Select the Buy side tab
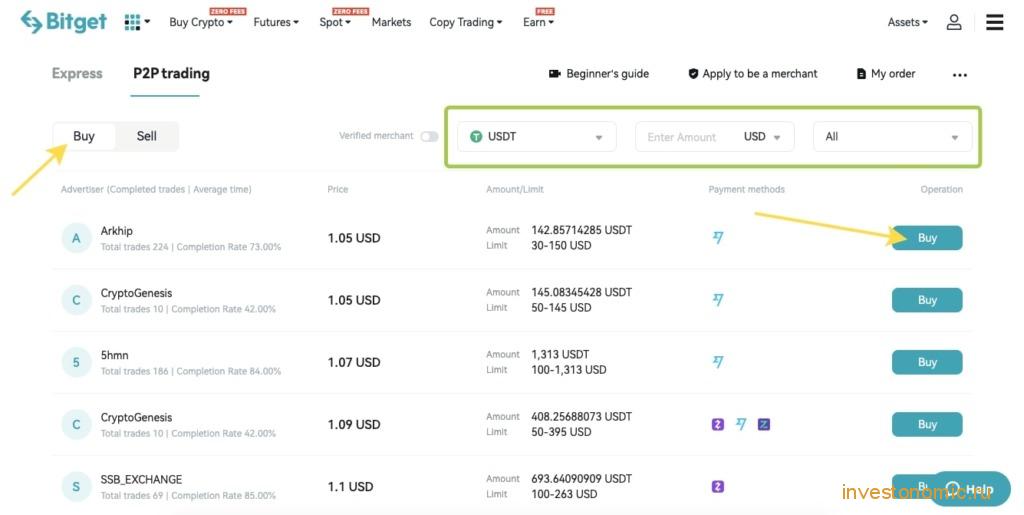Screen dimensions: 1024x515 tap(84, 136)
